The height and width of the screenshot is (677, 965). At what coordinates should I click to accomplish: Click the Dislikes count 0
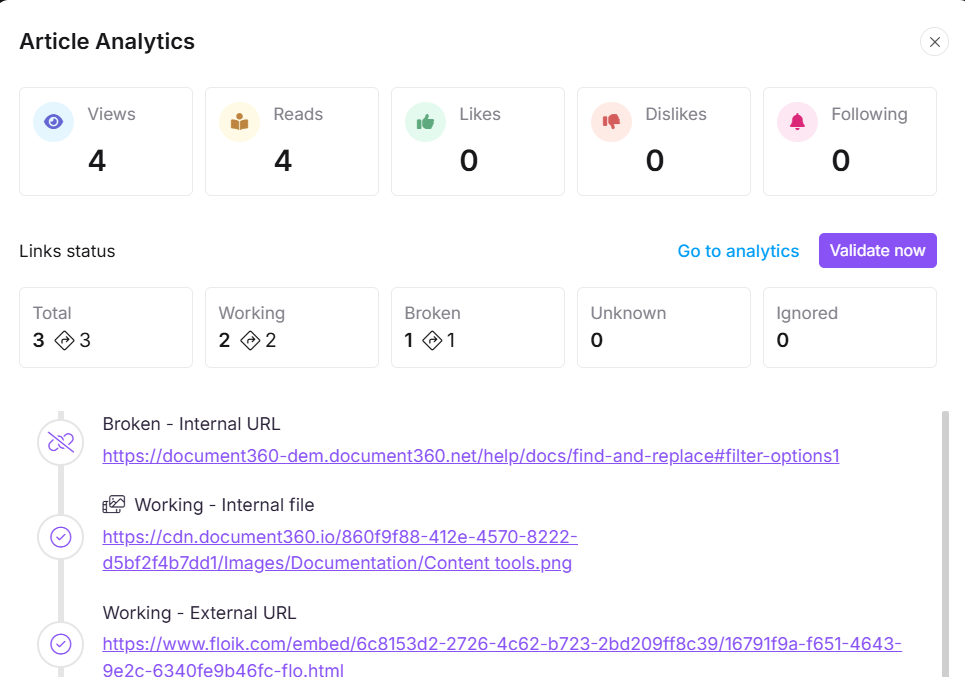(655, 161)
